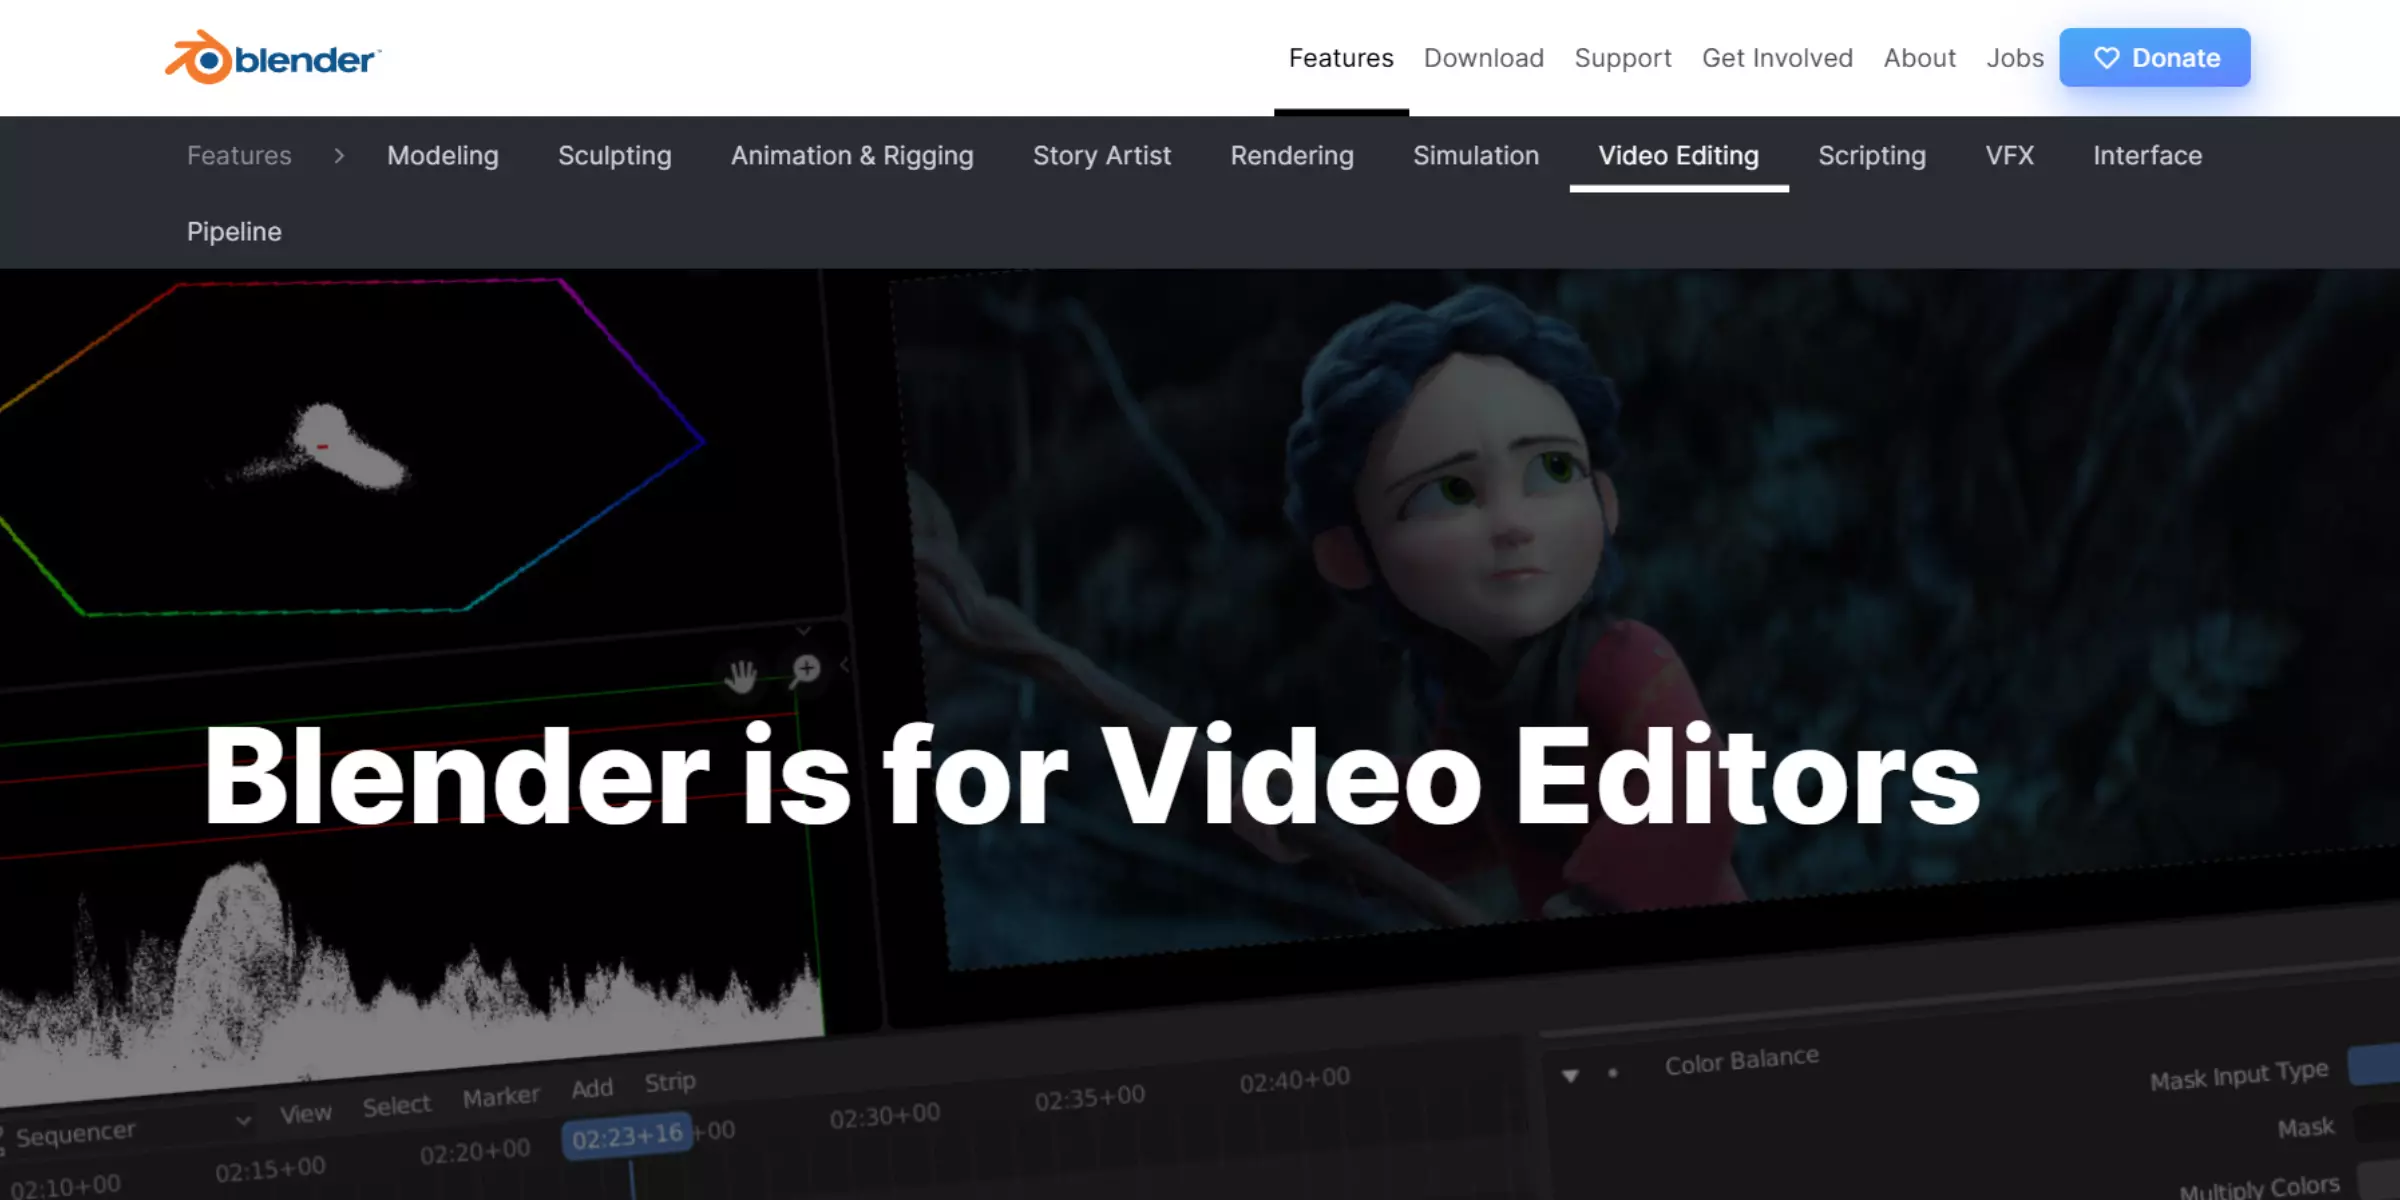Click the Donate button
Screen dimensions: 2400x1200
coord(2155,58)
